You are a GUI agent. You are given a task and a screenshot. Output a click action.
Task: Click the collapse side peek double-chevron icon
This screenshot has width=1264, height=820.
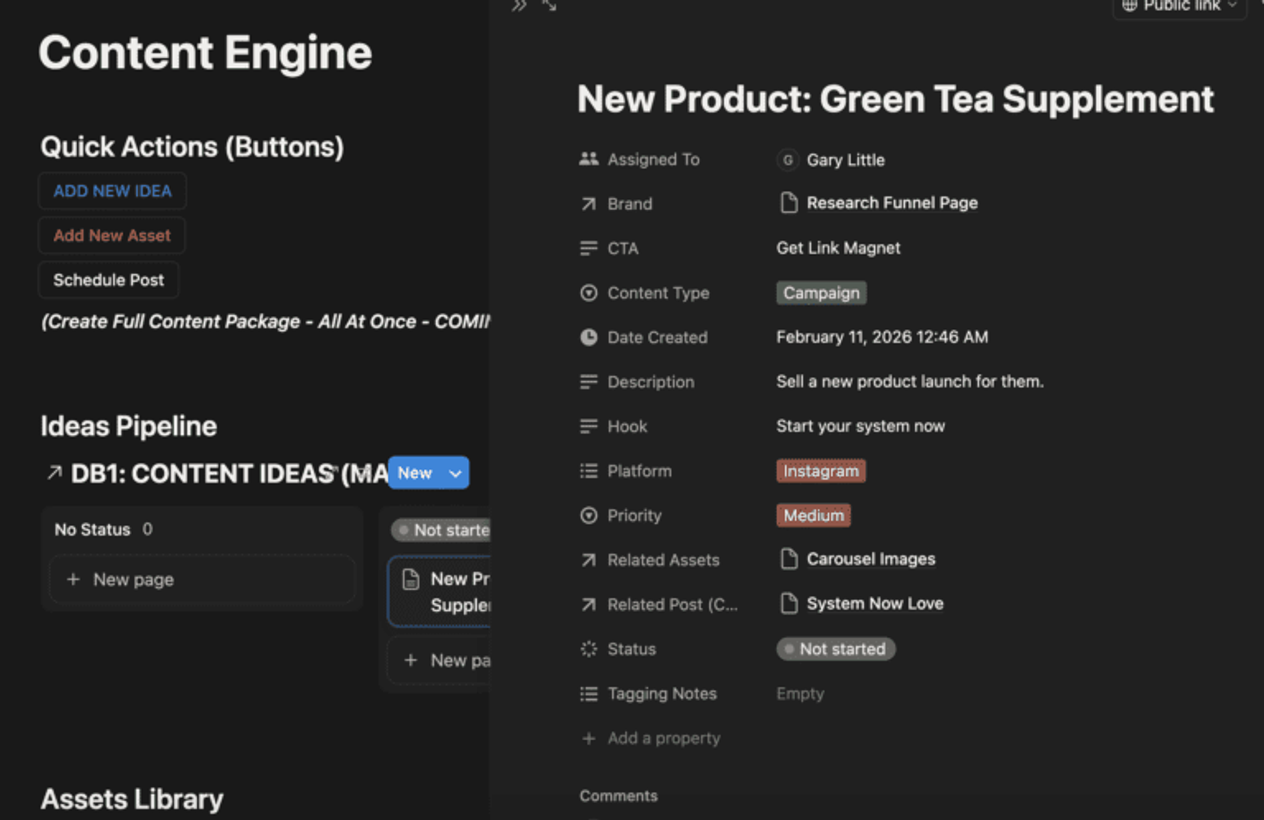519,6
